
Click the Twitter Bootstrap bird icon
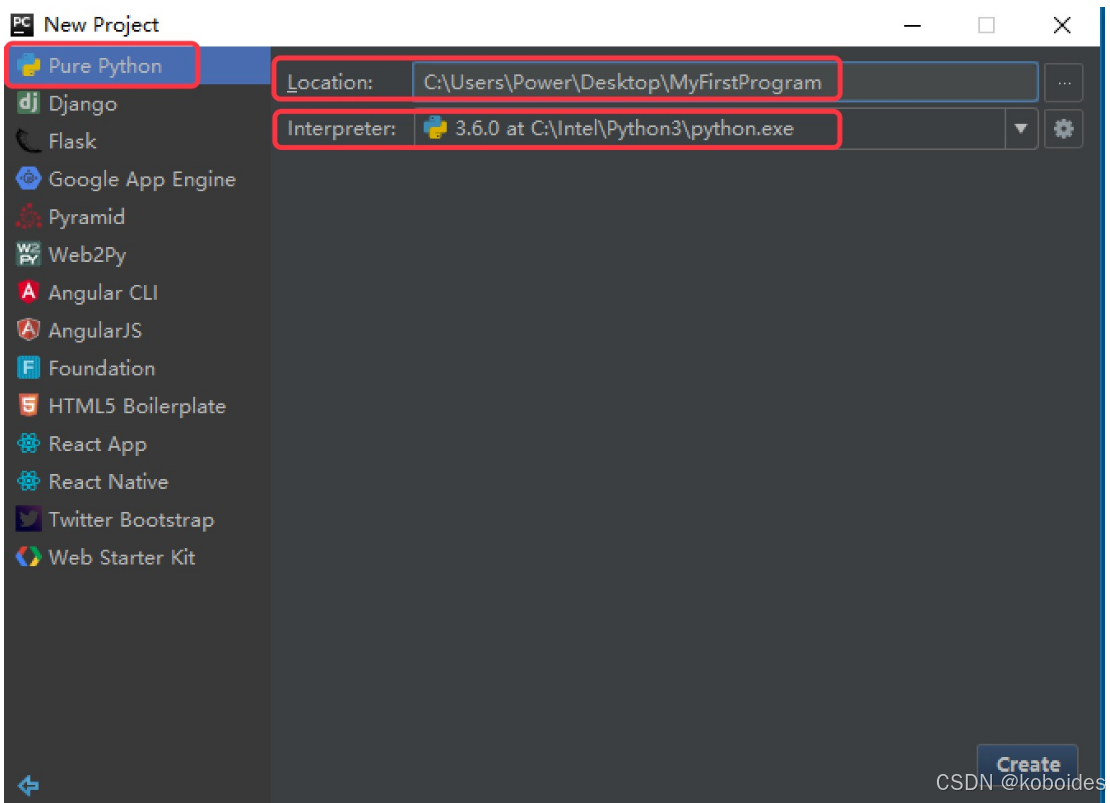click(x=28, y=519)
